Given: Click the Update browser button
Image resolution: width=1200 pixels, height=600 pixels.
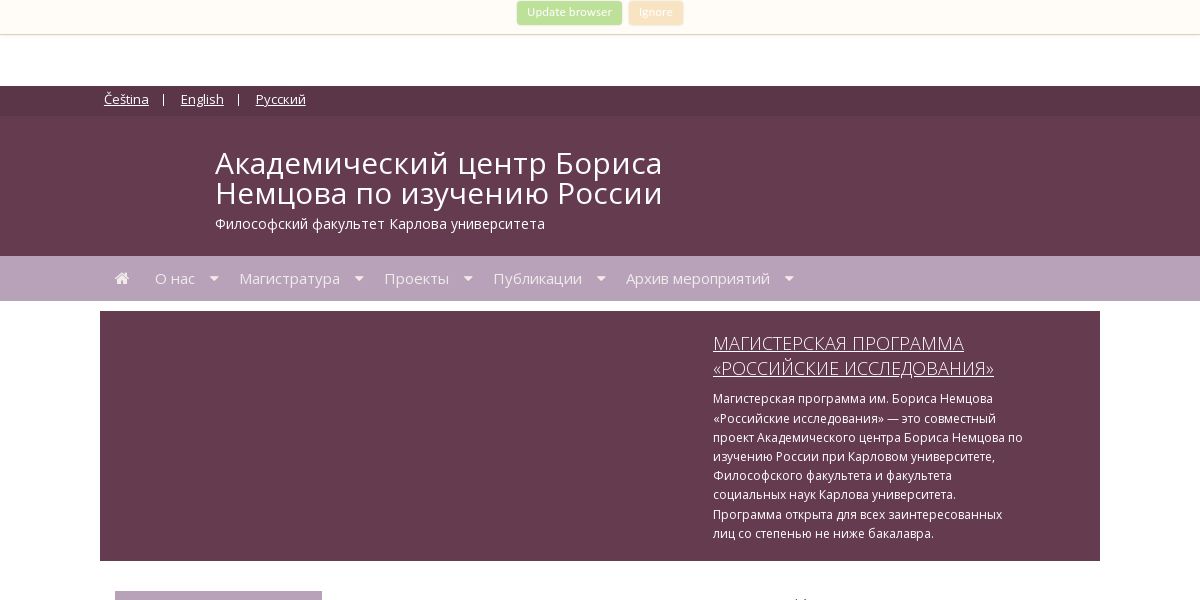Looking at the screenshot, I should (569, 12).
